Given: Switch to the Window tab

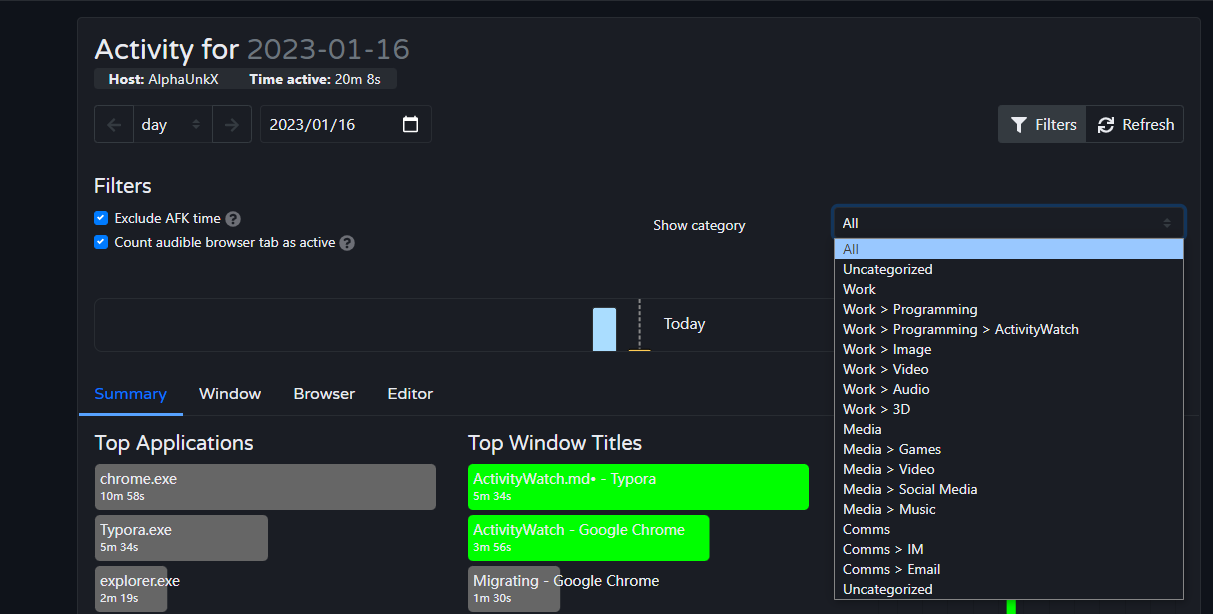Looking at the screenshot, I should click(230, 394).
